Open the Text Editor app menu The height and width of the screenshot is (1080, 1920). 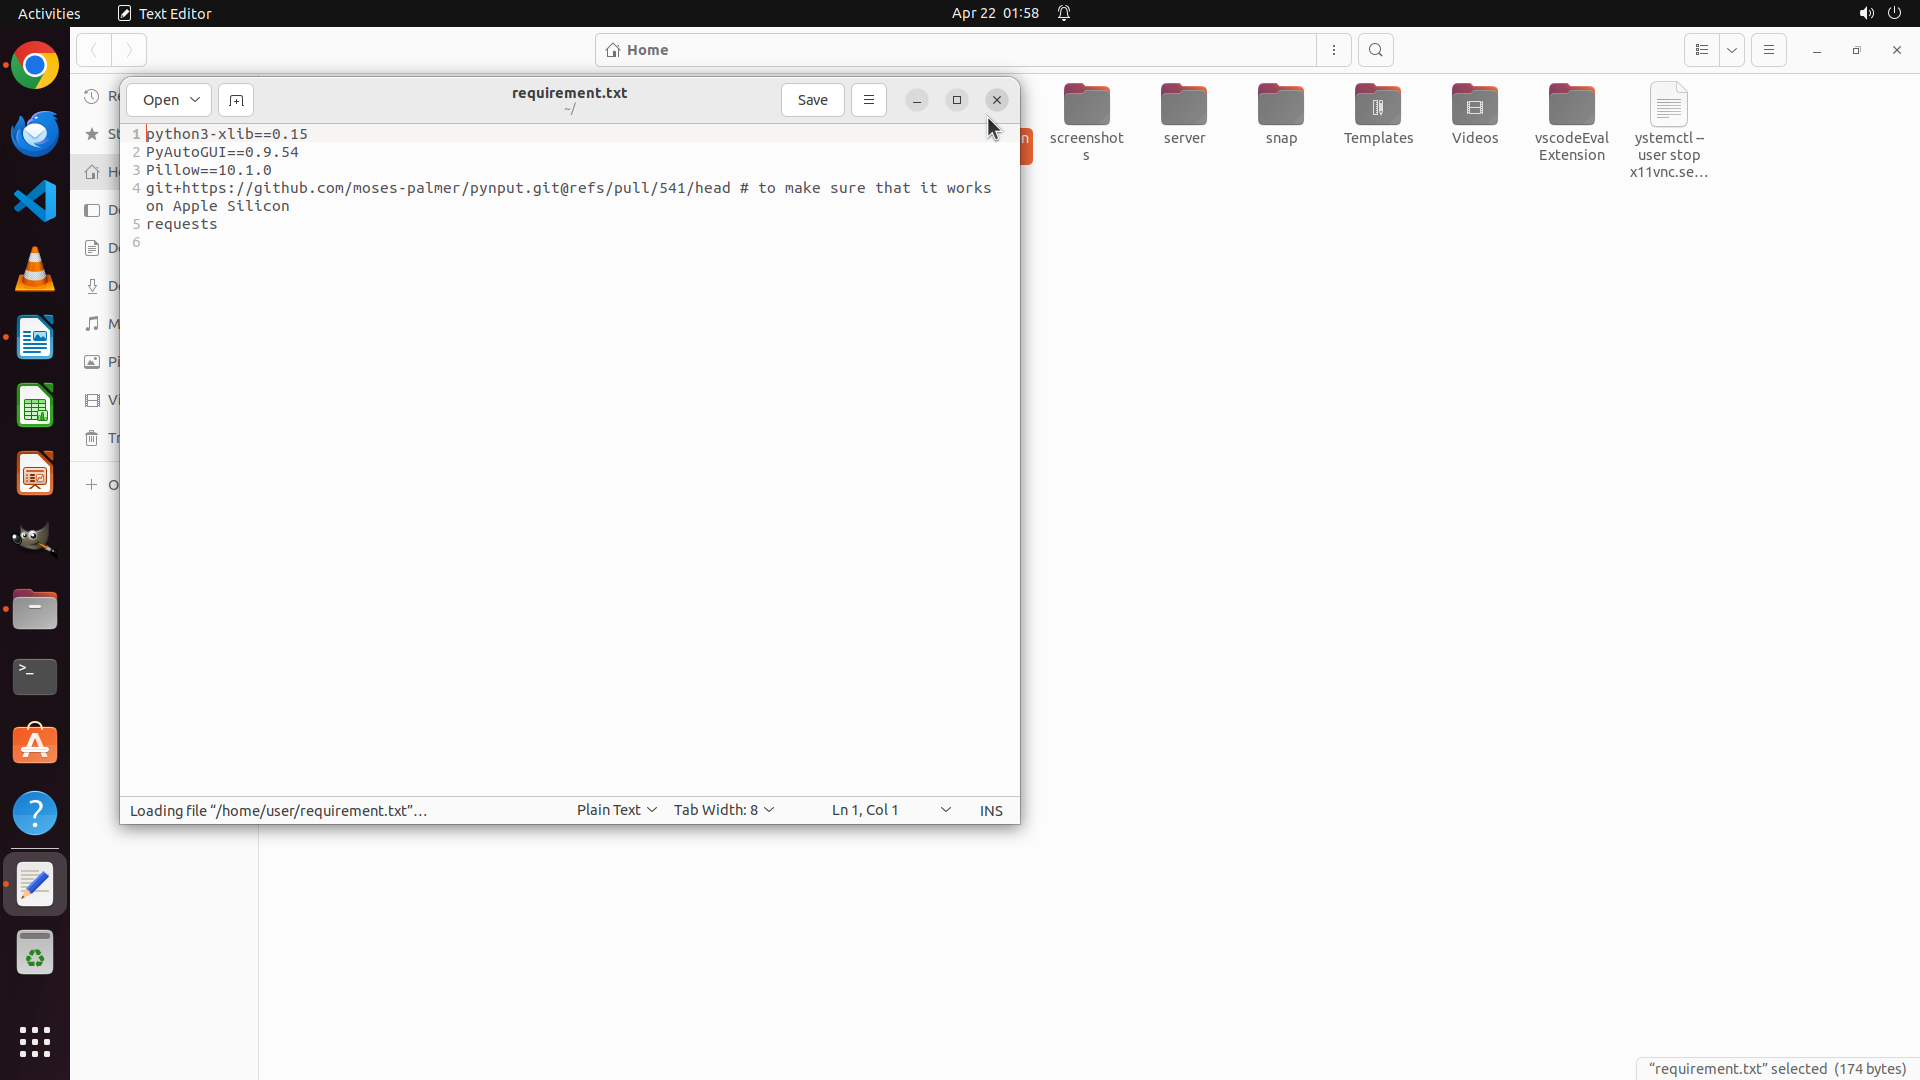click(165, 13)
